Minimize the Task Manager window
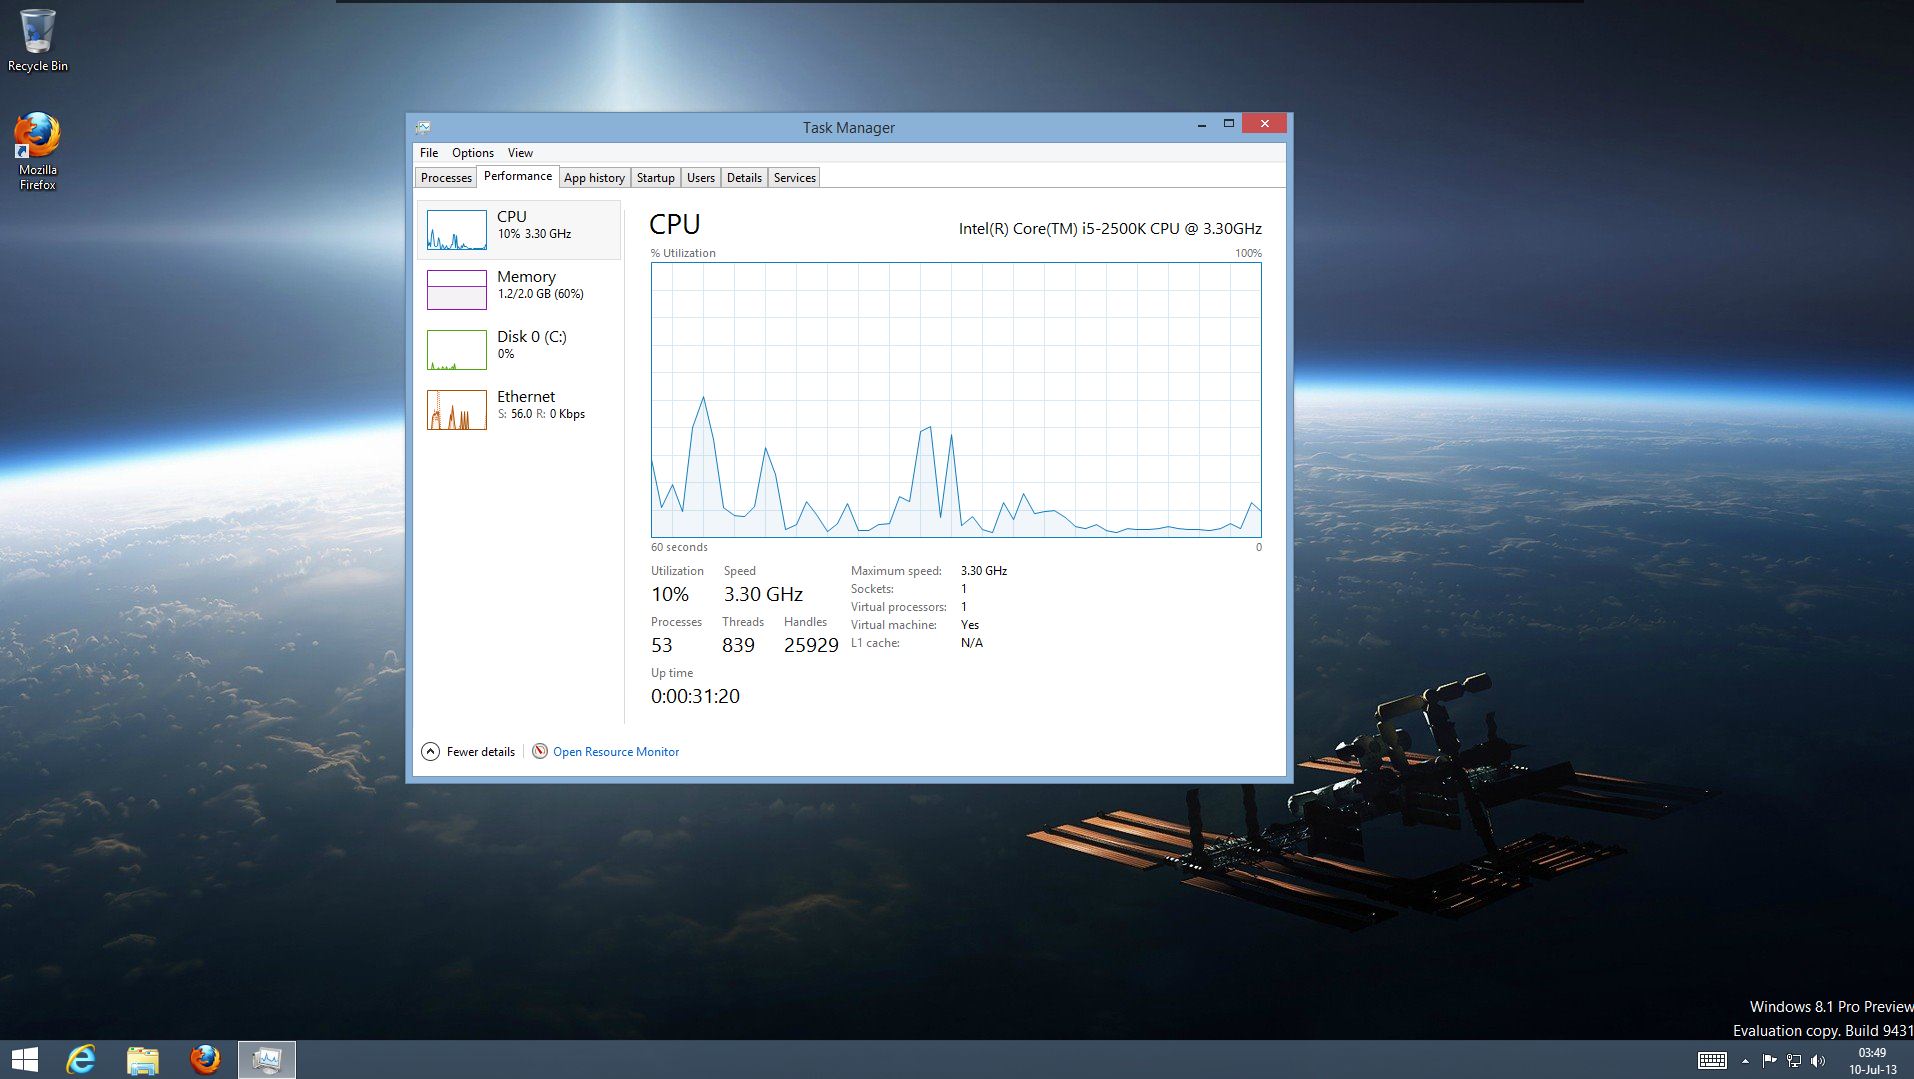 [1201, 124]
